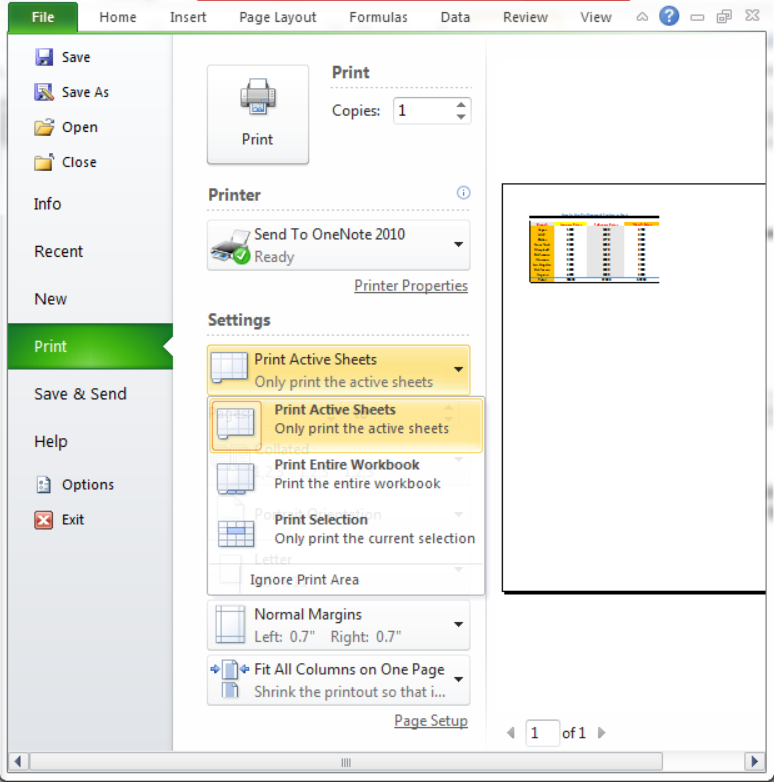774x782 pixels.
Task: Click the horizontal scrollbar thumb
Action: pos(346,762)
